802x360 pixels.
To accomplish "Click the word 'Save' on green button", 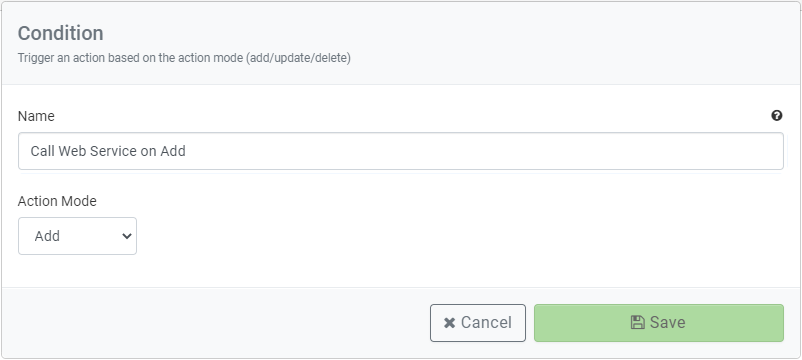I will tap(667, 323).
